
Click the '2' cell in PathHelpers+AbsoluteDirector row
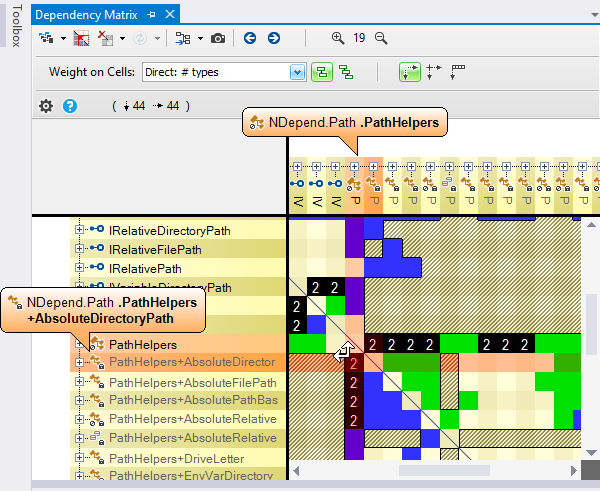coord(354,363)
